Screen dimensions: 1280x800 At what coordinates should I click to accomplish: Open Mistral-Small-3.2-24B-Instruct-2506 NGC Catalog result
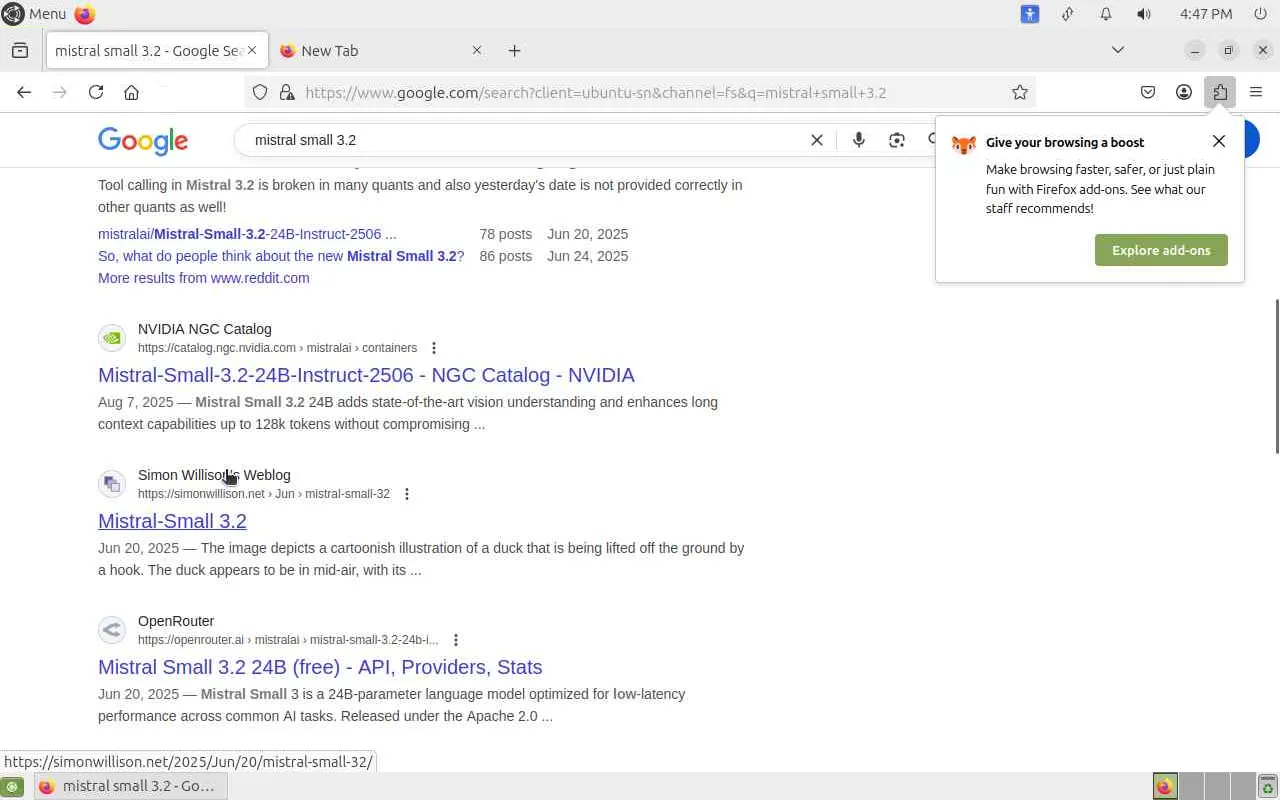[366, 375]
